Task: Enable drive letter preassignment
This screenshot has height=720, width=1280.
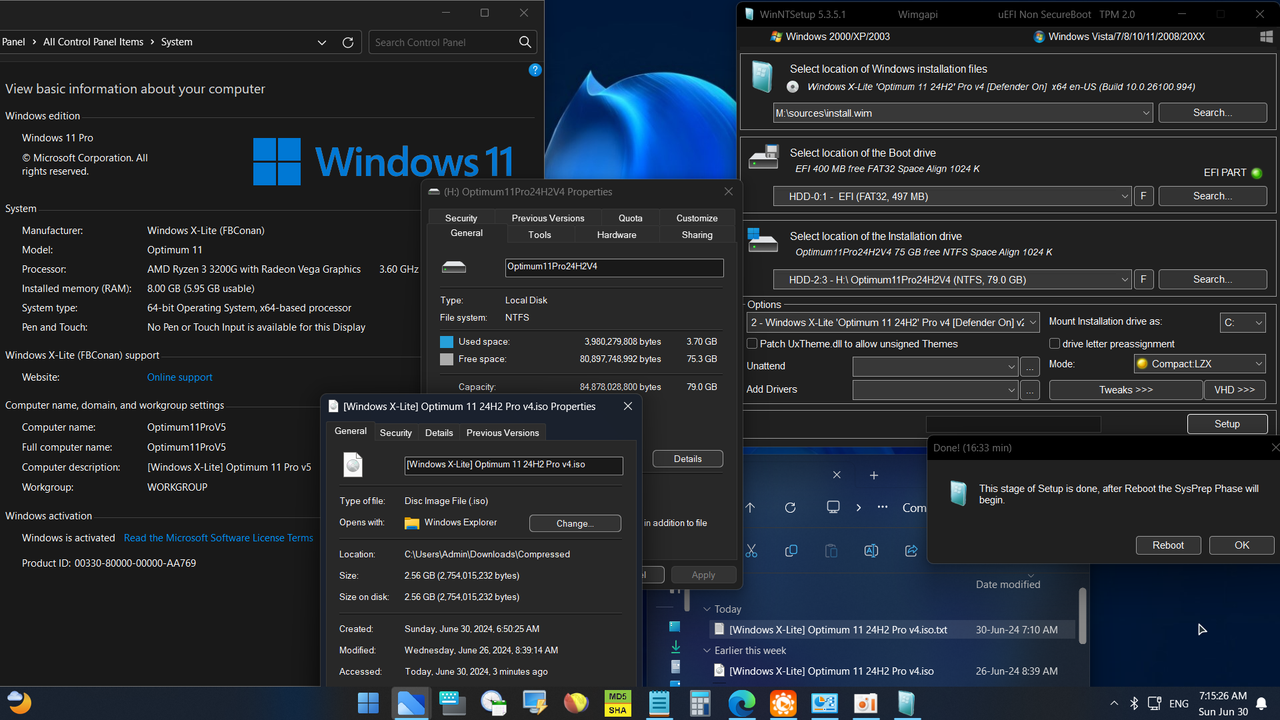Action: click(x=1054, y=343)
